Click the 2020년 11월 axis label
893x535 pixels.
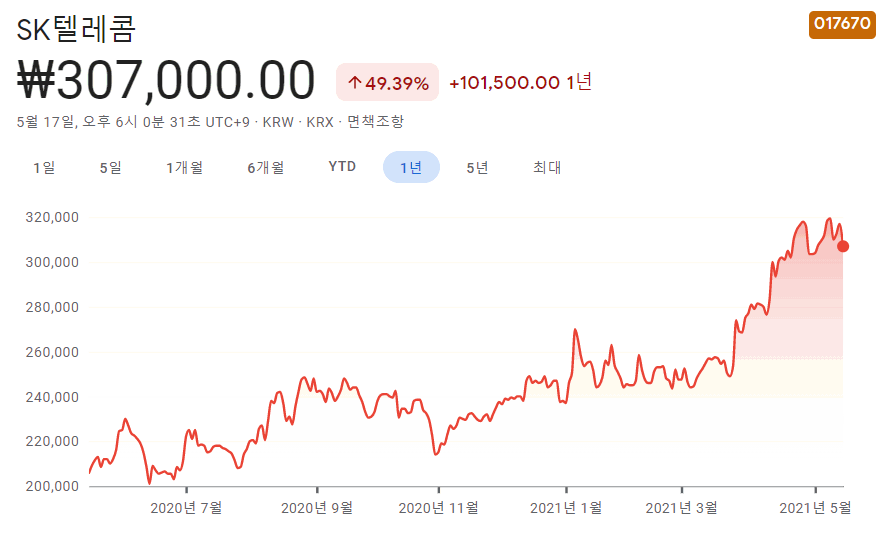(439, 508)
